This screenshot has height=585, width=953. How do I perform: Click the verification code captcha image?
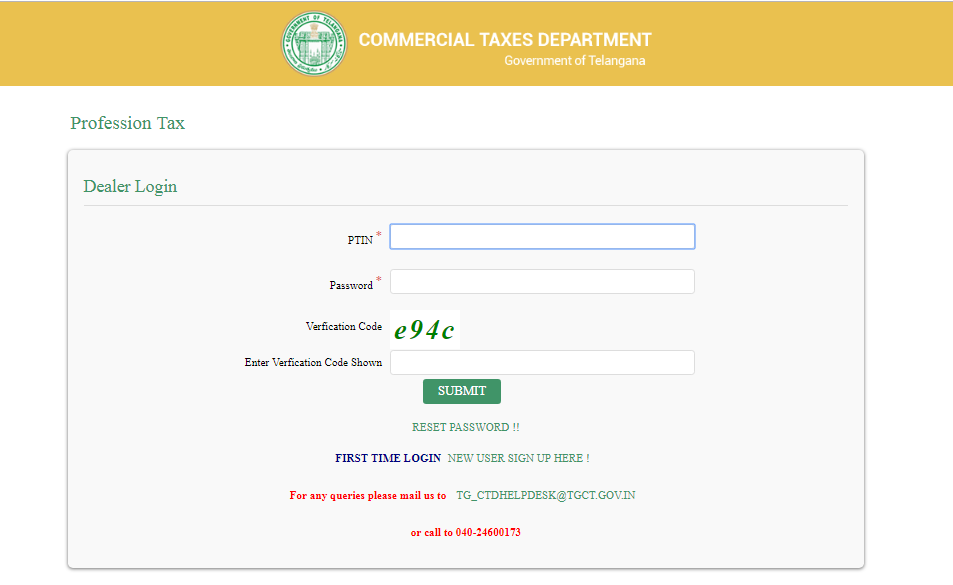pyautogui.click(x=424, y=329)
